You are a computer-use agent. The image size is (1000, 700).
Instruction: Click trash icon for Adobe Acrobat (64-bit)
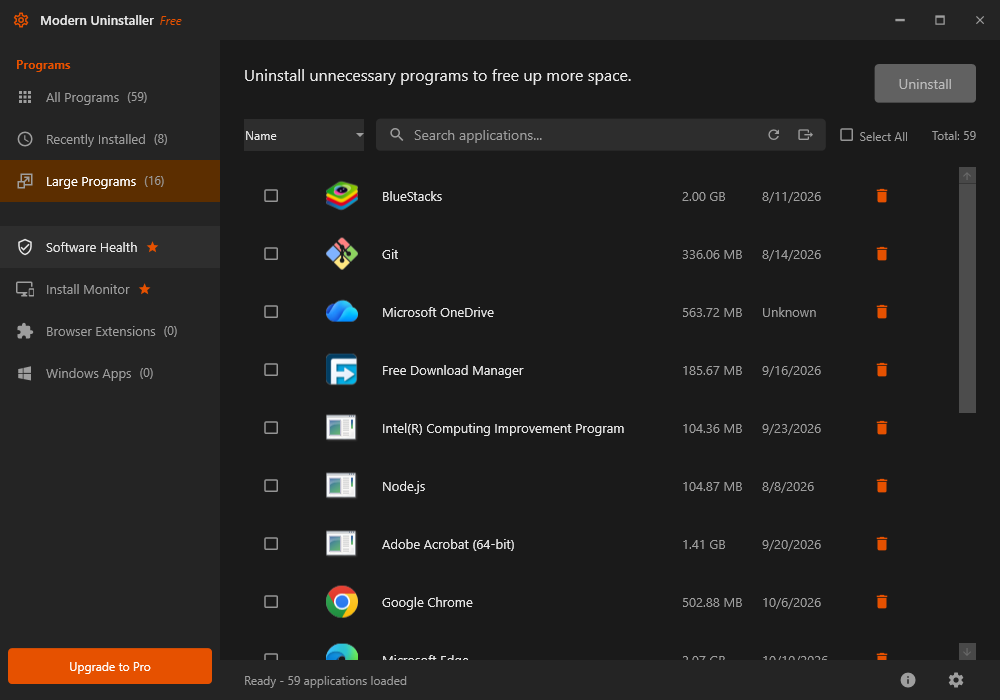pyautogui.click(x=882, y=544)
